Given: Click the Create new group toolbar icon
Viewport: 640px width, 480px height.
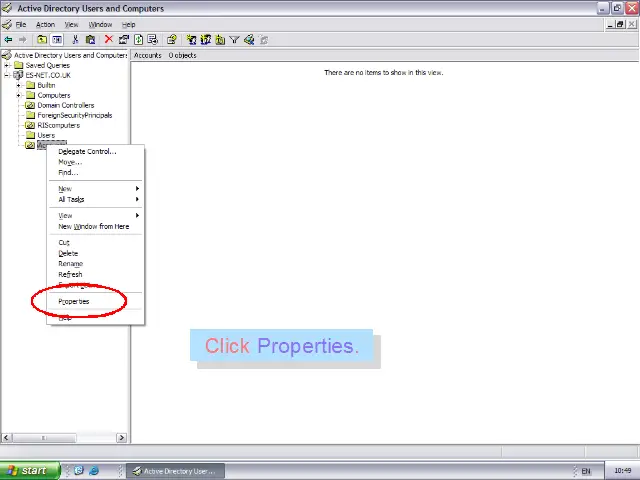Looking at the screenshot, I should pos(206,40).
